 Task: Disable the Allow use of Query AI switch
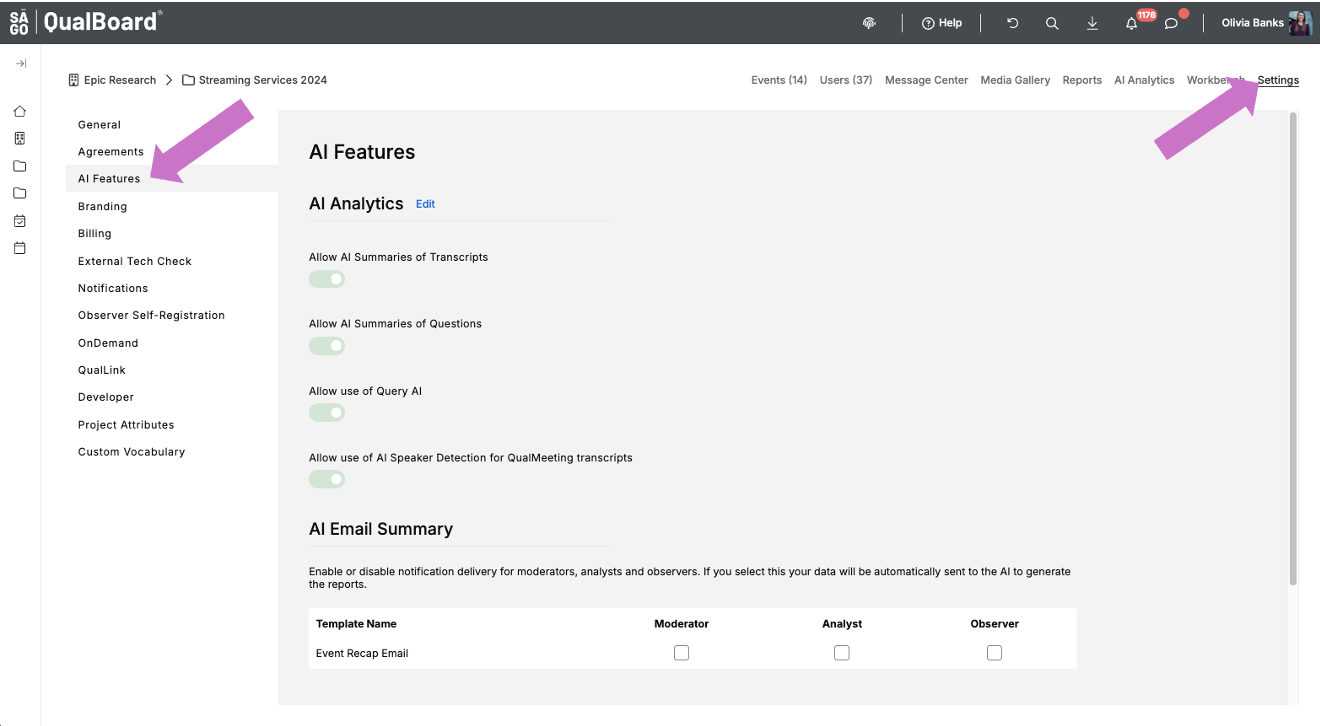[x=327, y=413]
